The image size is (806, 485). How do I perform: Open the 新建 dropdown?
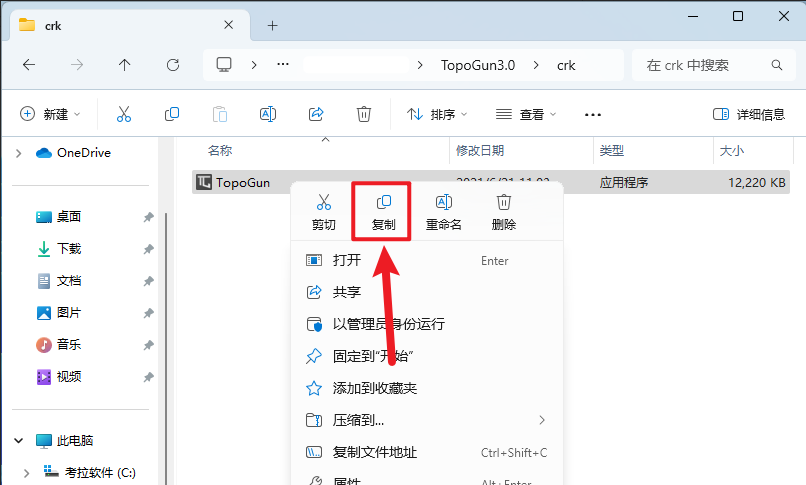click(x=50, y=114)
